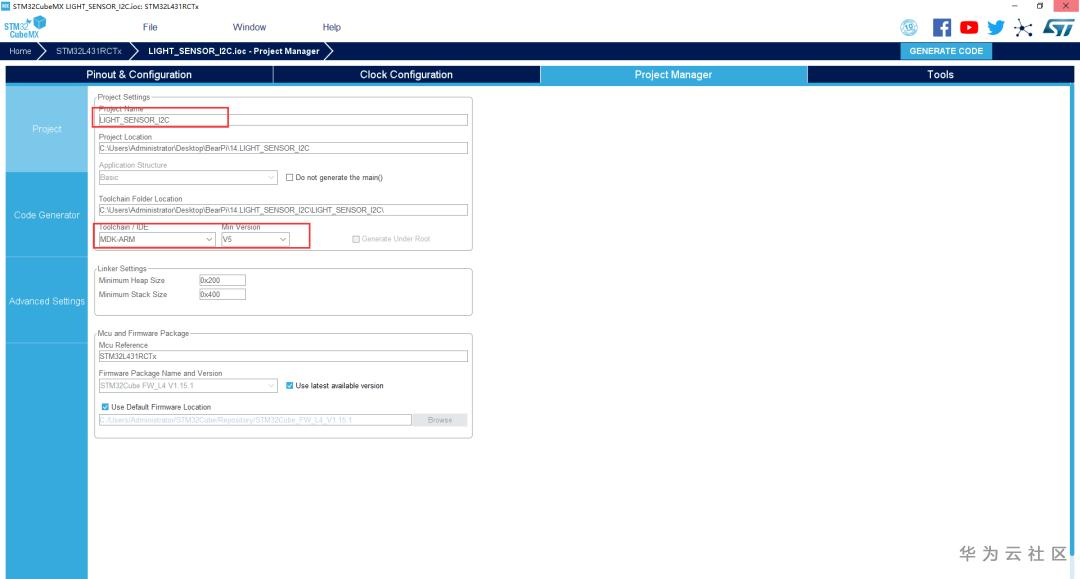The width and height of the screenshot is (1080, 579).
Task: Open the Facebook icon
Action: tap(942, 28)
